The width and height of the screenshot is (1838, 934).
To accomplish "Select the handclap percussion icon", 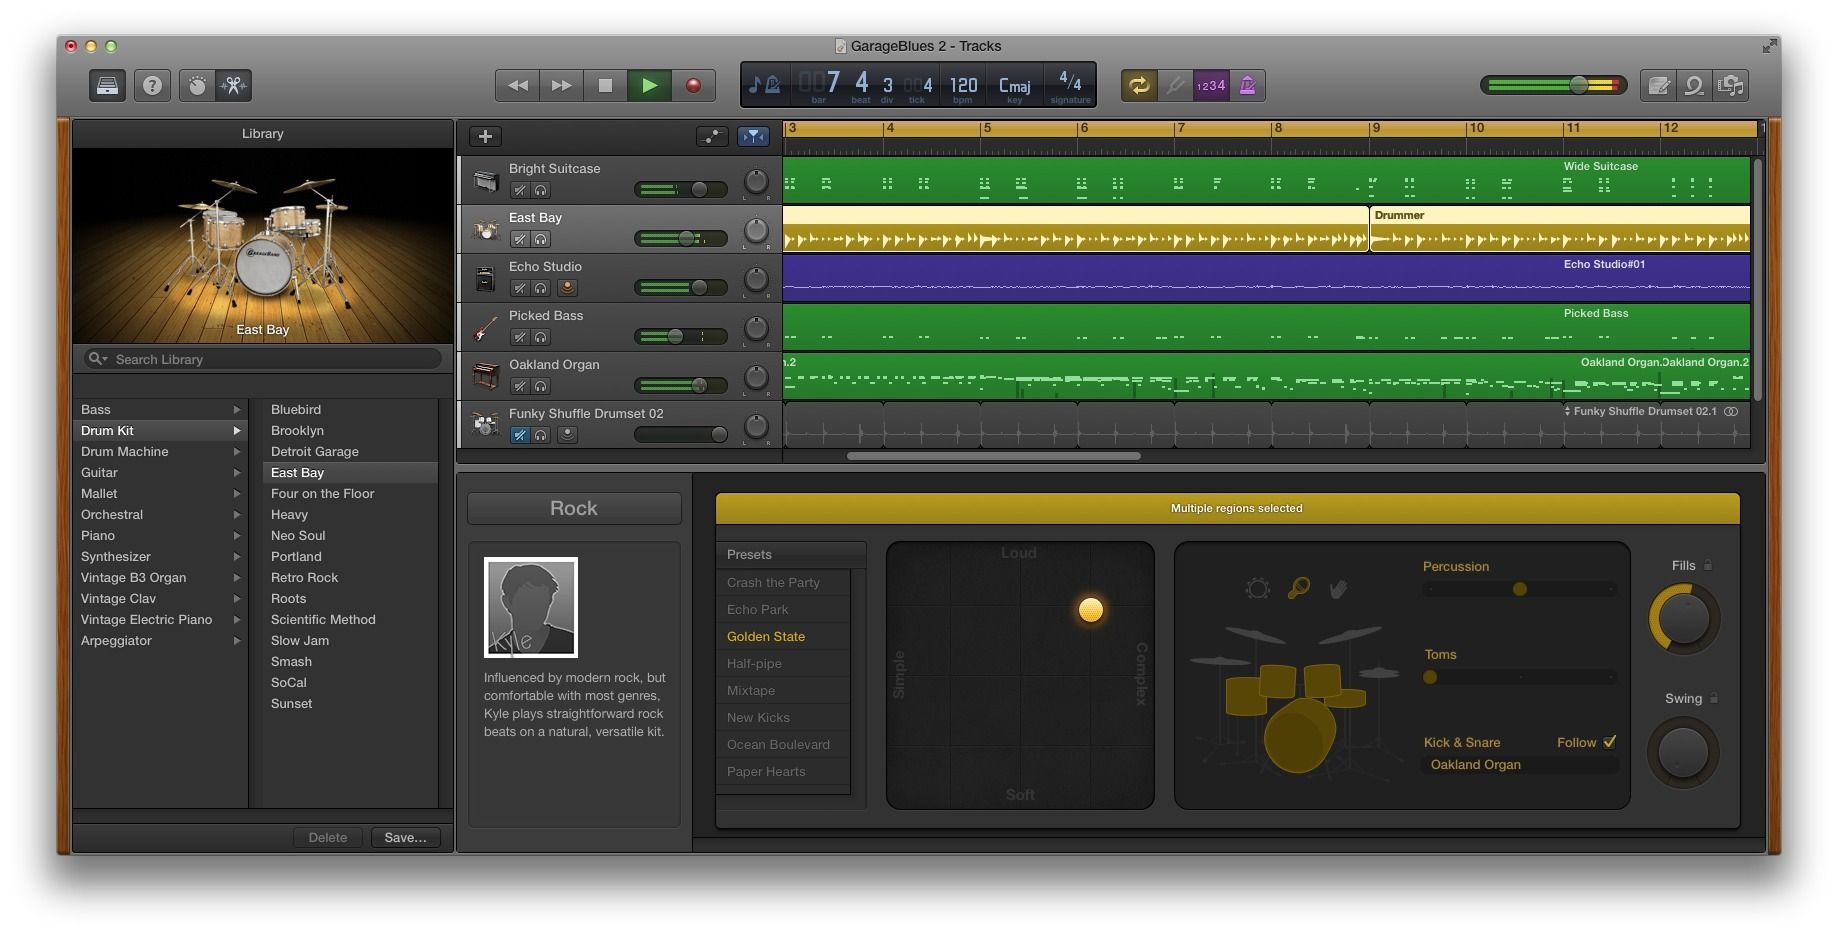I will click(x=1338, y=590).
